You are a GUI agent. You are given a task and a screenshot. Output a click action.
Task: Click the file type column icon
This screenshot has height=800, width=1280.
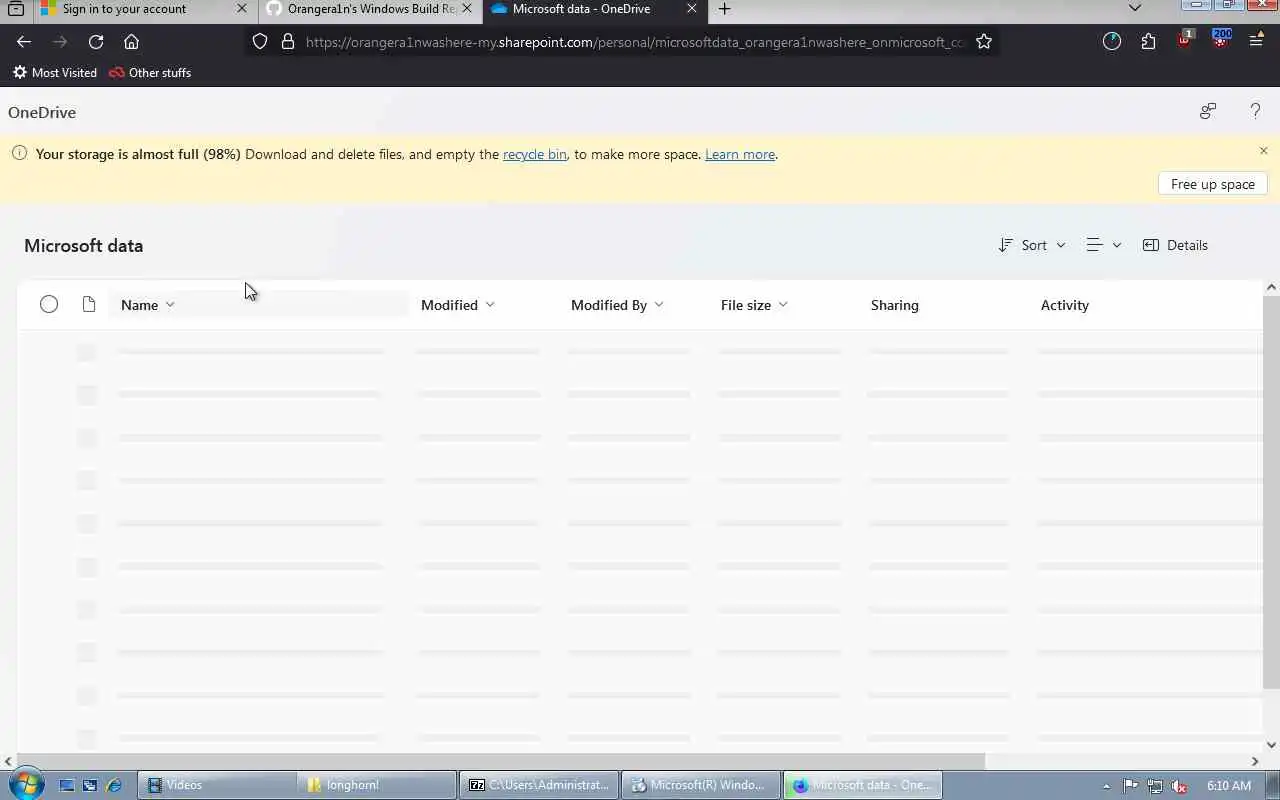pyautogui.click(x=89, y=304)
